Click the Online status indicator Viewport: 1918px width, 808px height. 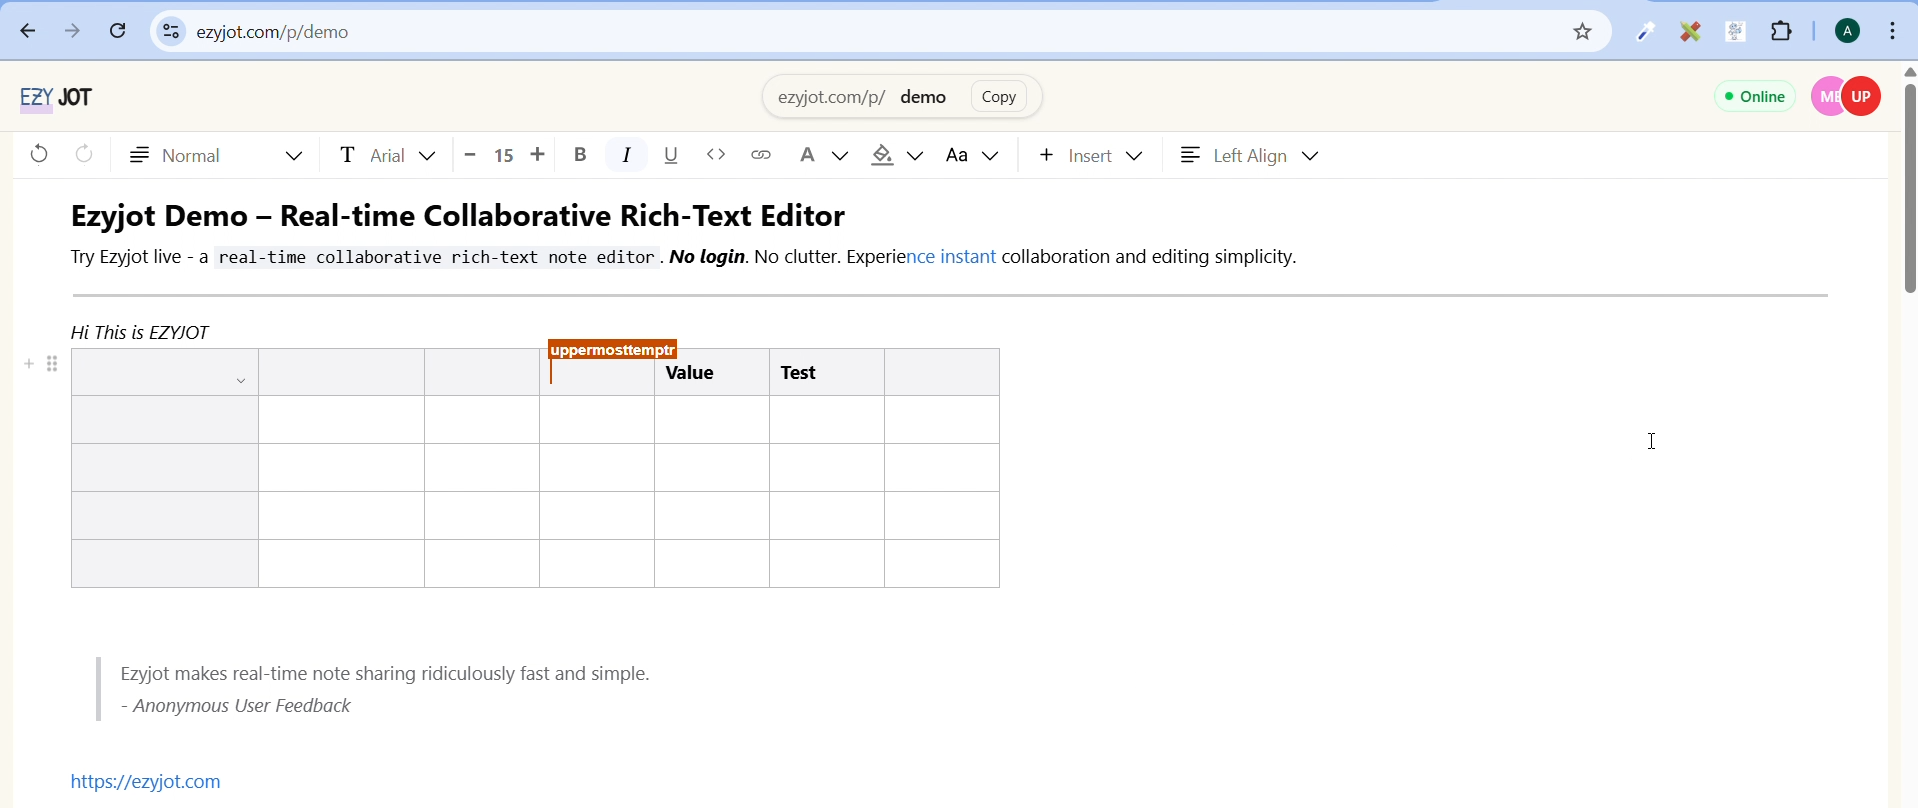coord(1756,97)
